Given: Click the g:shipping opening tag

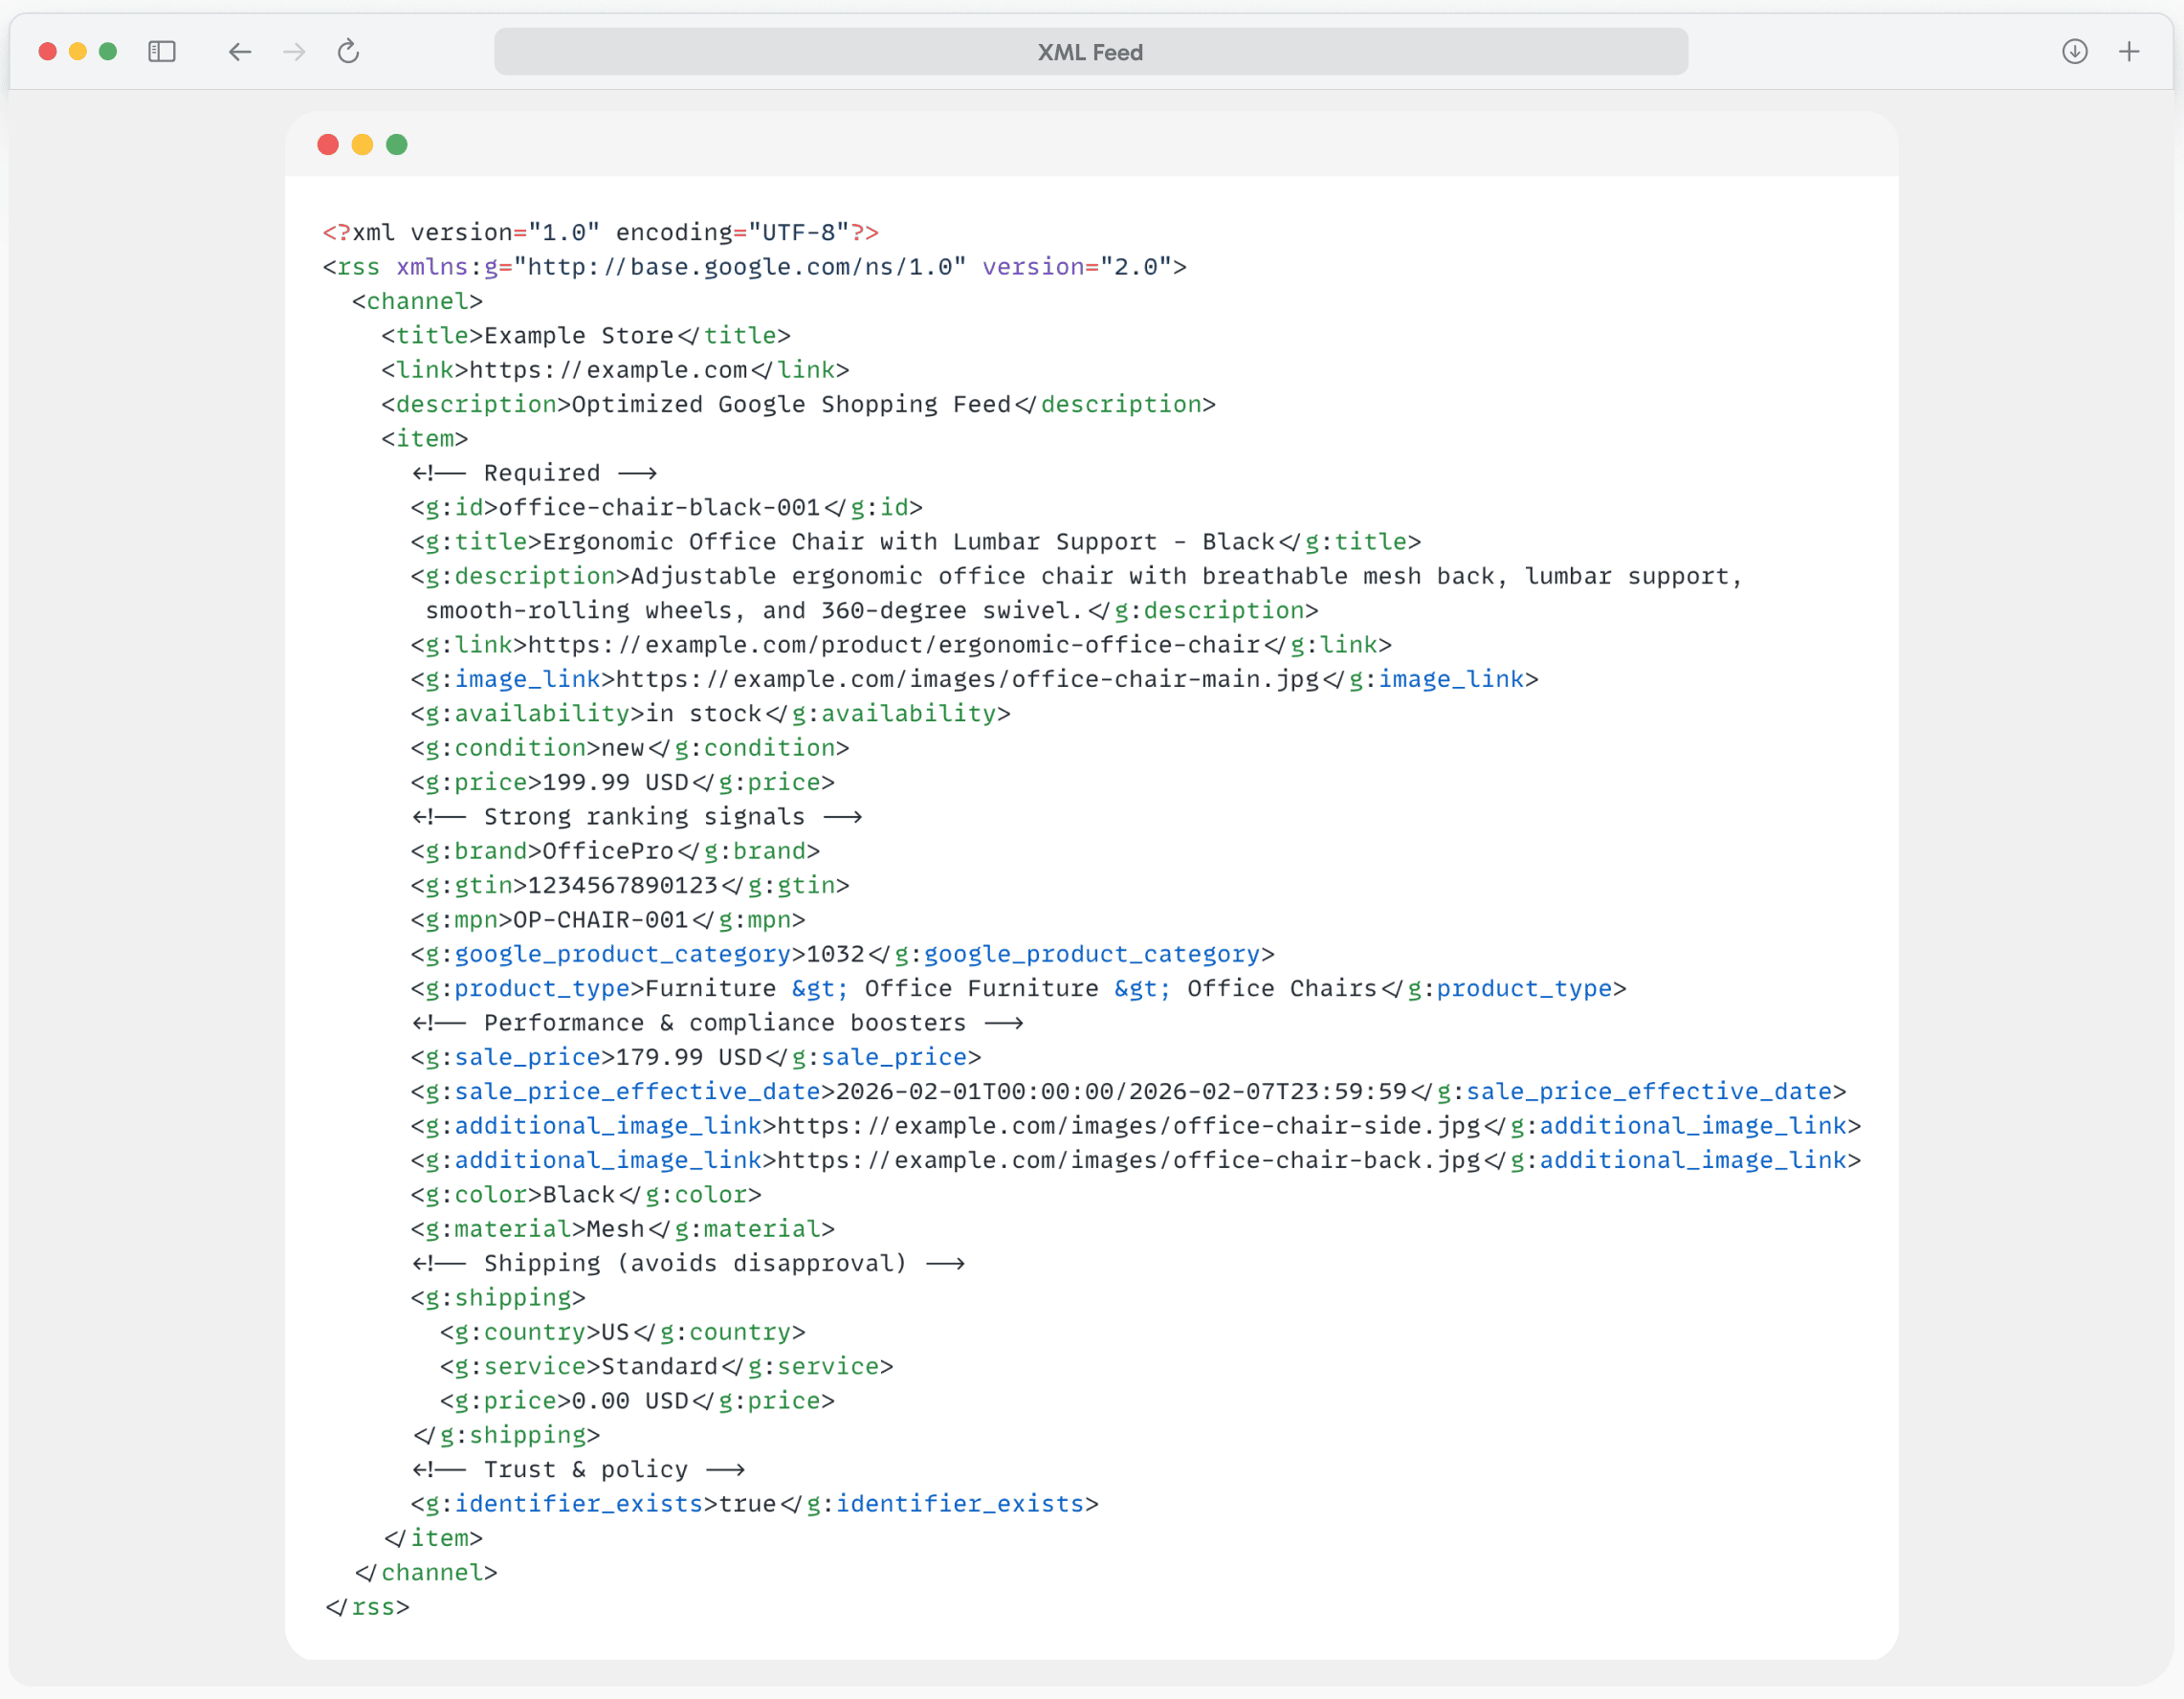Looking at the screenshot, I should point(497,1297).
